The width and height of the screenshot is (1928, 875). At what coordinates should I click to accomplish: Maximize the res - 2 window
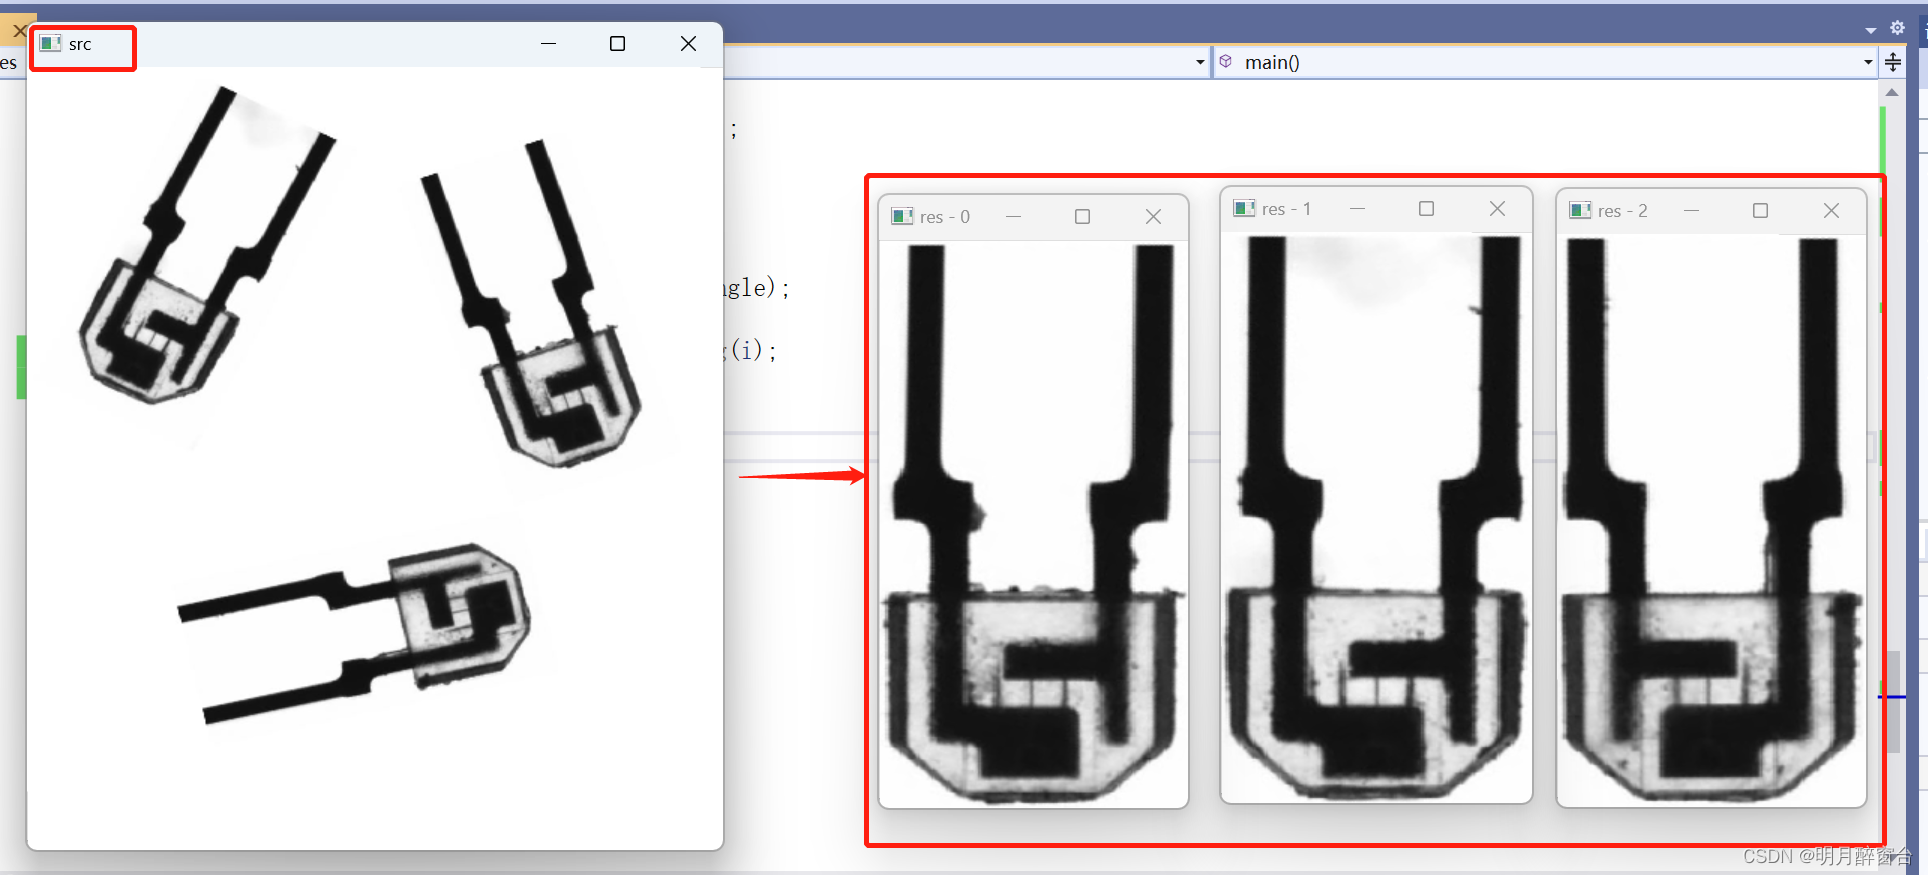click(1760, 210)
